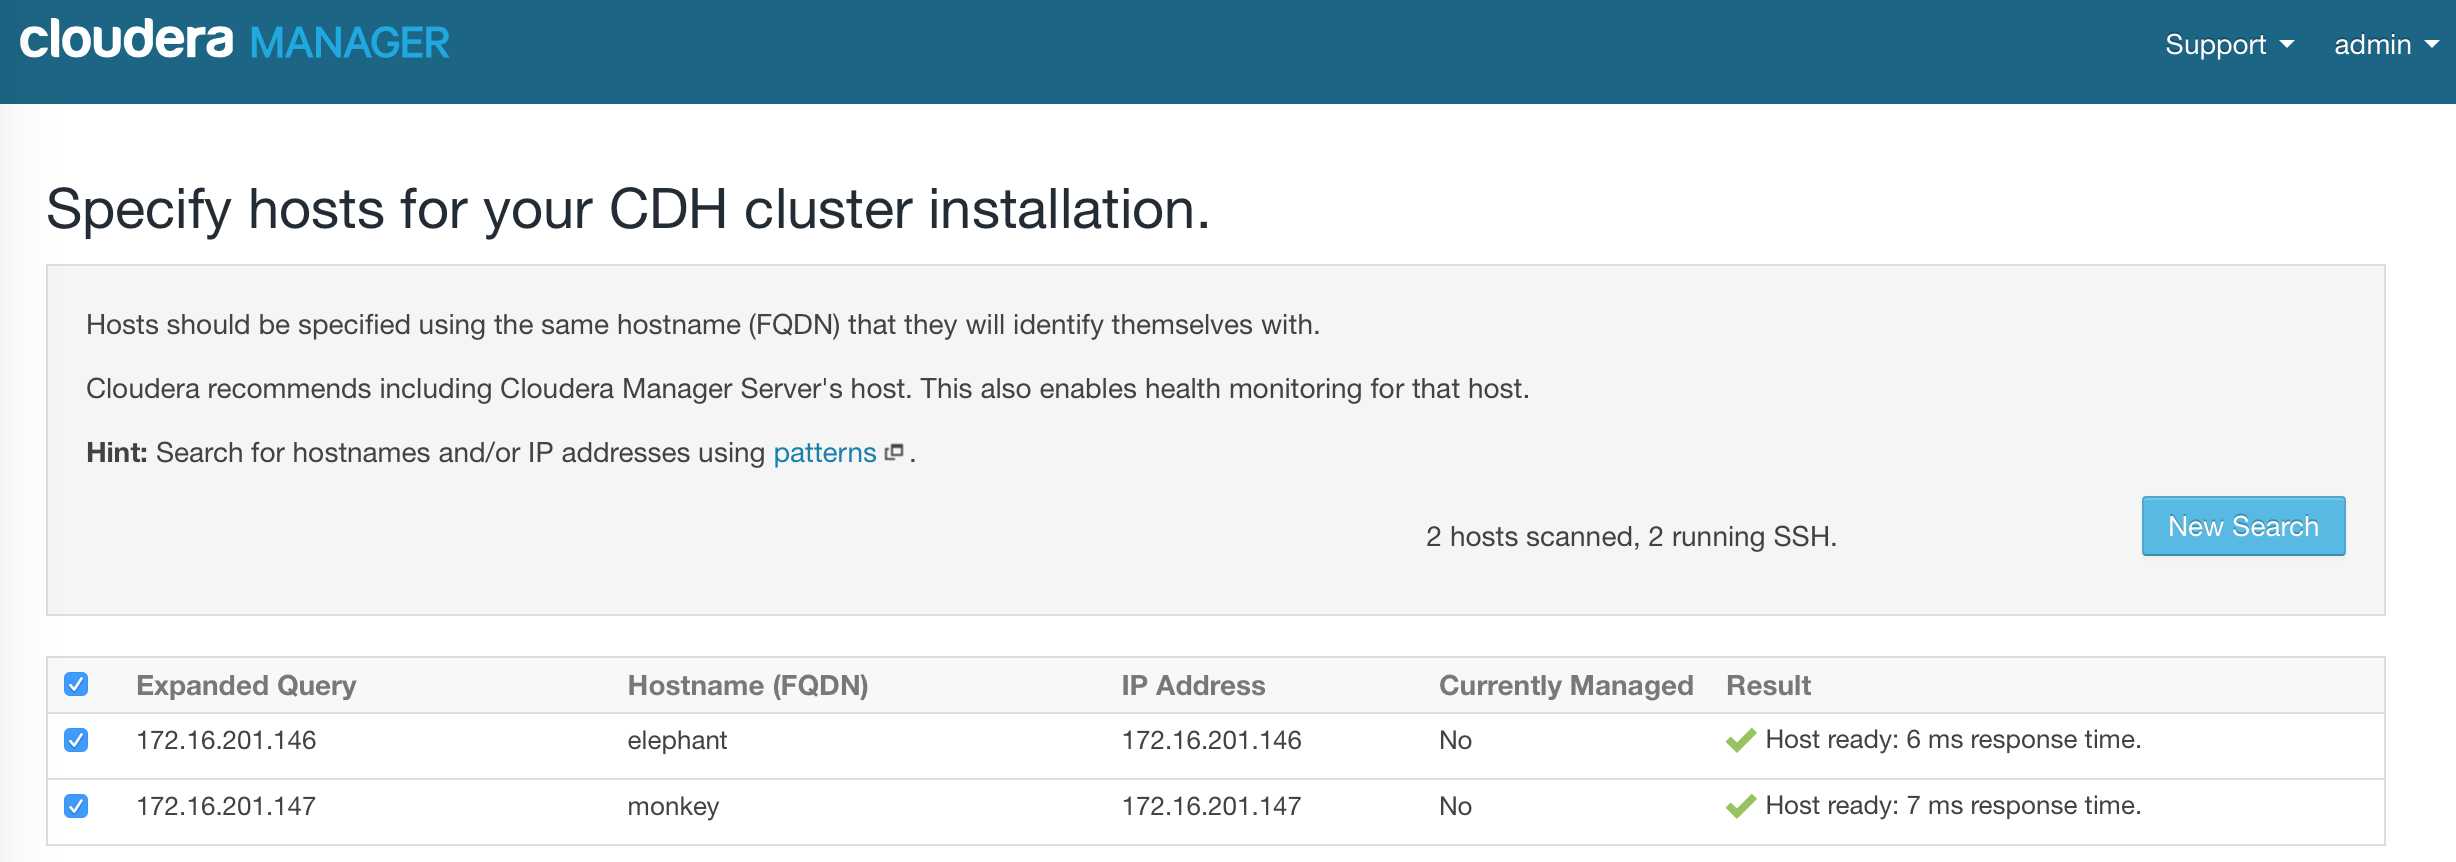Click the 'Specify hosts for your CDH' heading

point(628,210)
